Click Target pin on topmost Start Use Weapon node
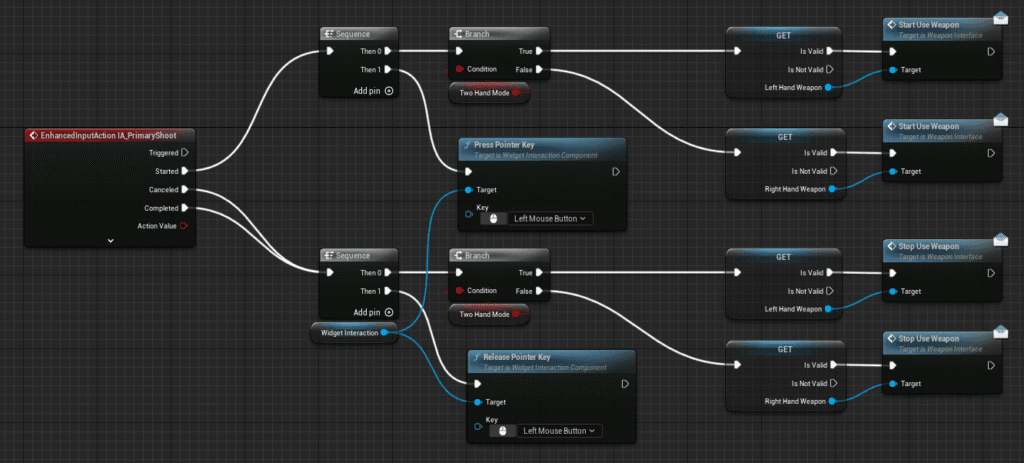The width and height of the screenshot is (1024, 463). click(892, 70)
